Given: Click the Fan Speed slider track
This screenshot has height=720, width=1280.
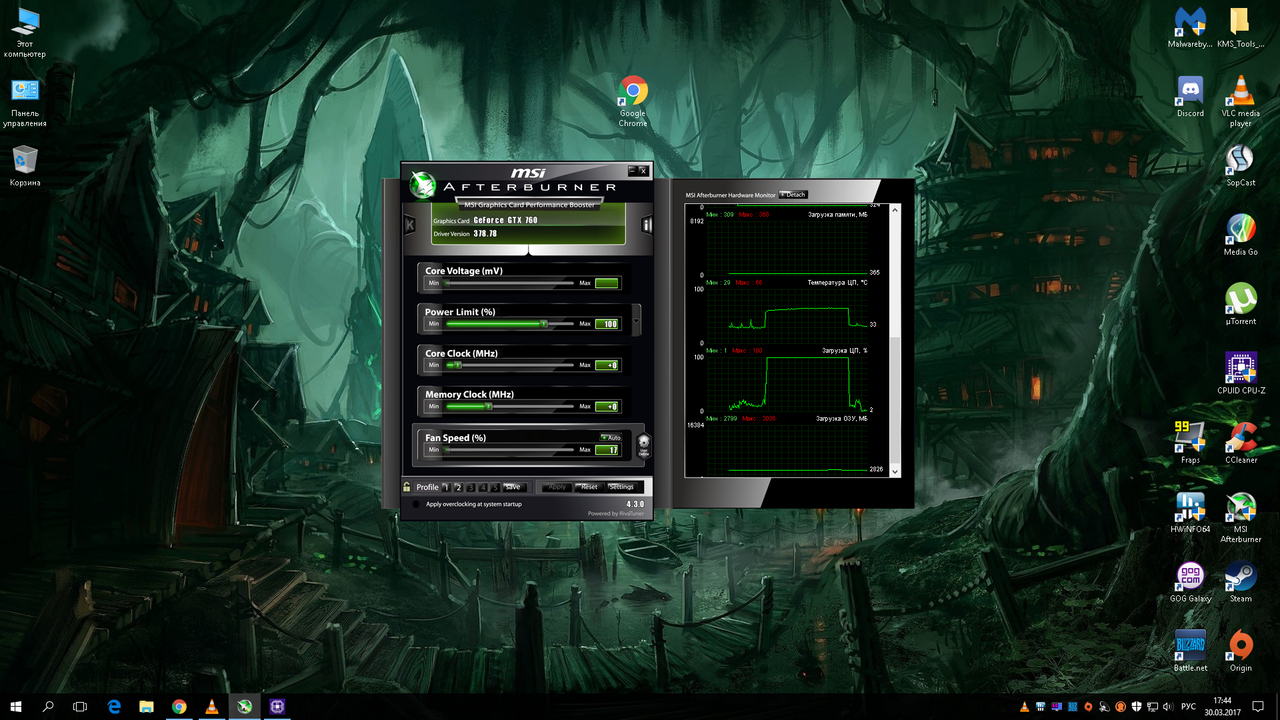Looking at the screenshot, I should pos(510,450).
